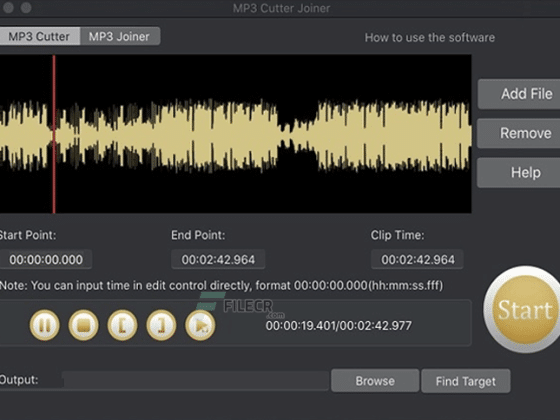The height and width of the screenshot is (420, 560).
Task: Click the Clip Time field
Action: click(418, 259)
